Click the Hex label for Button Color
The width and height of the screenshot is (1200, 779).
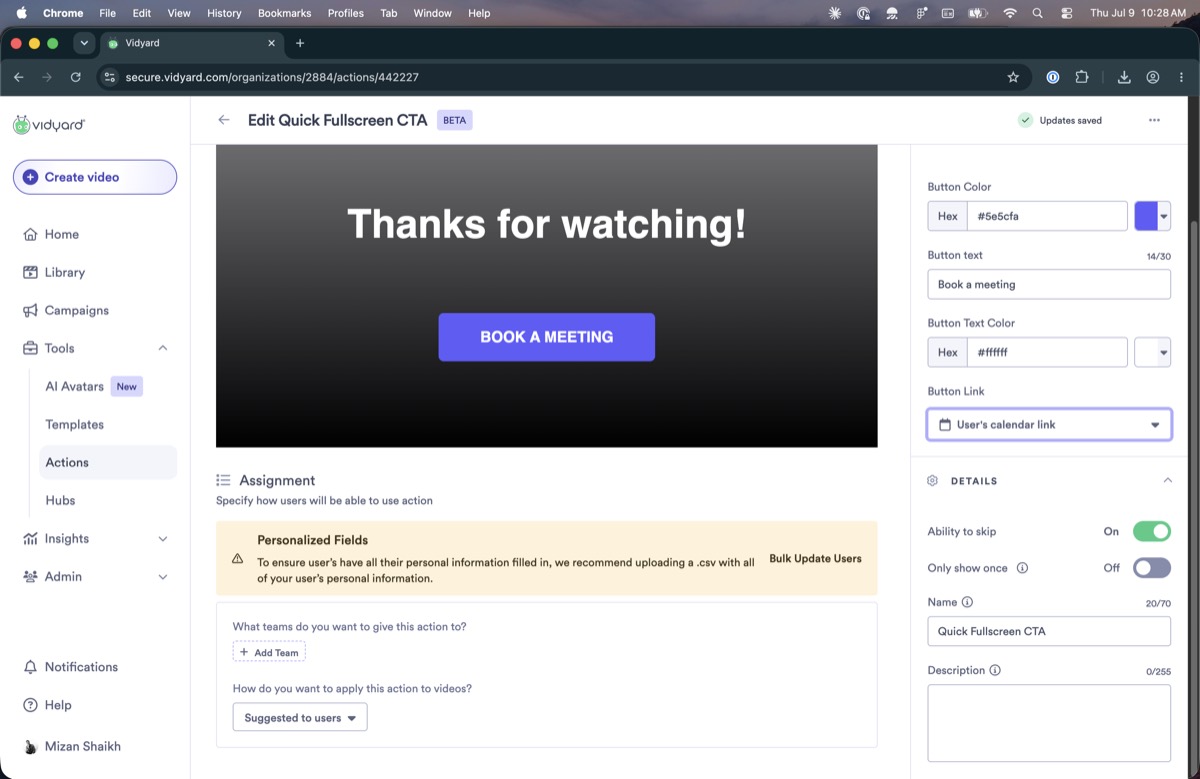tap(947, 216)
